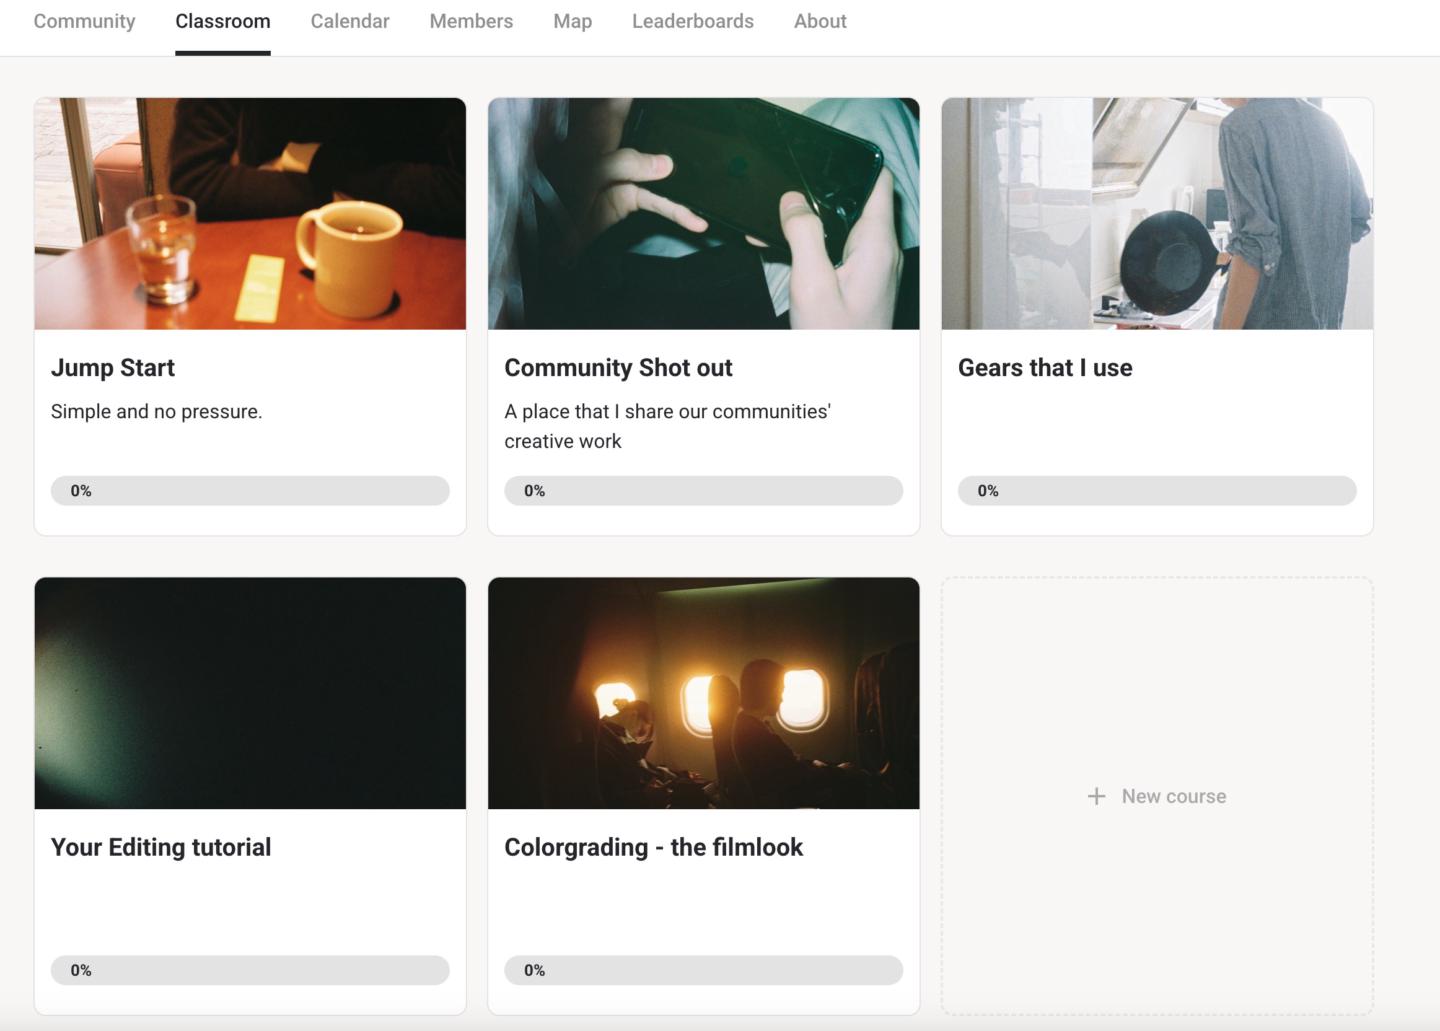The height and width of the screenshot is (1031, 1440).
Task: Open the About tab
Action: coord(820,21)
